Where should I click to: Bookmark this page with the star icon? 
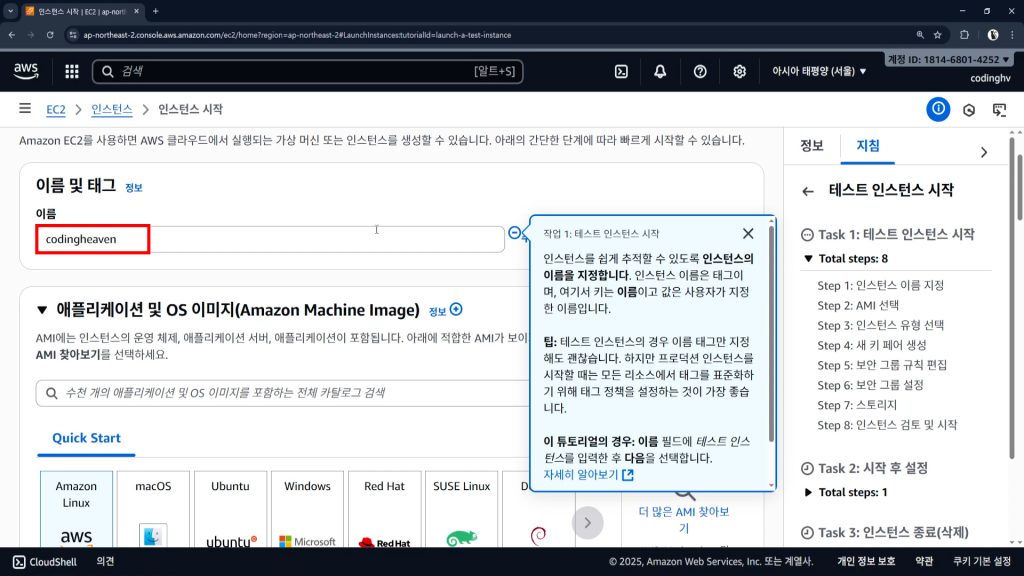937,35
